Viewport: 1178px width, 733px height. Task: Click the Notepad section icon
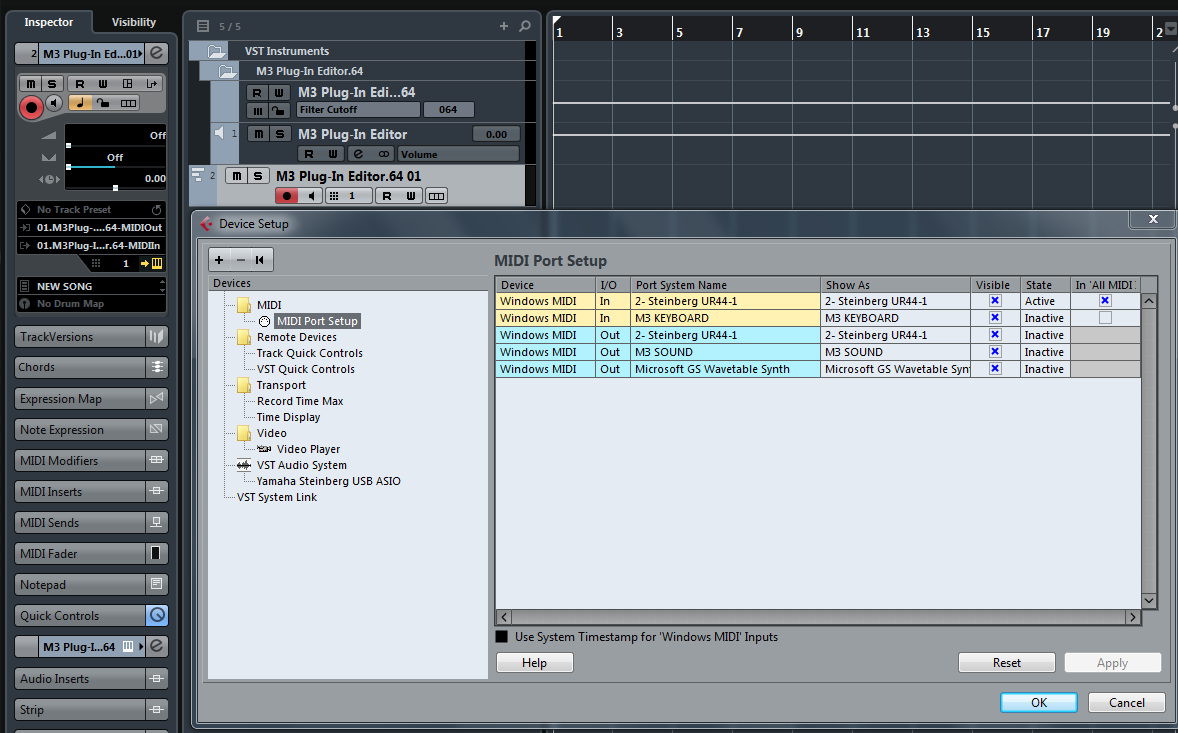pos(156,584)
